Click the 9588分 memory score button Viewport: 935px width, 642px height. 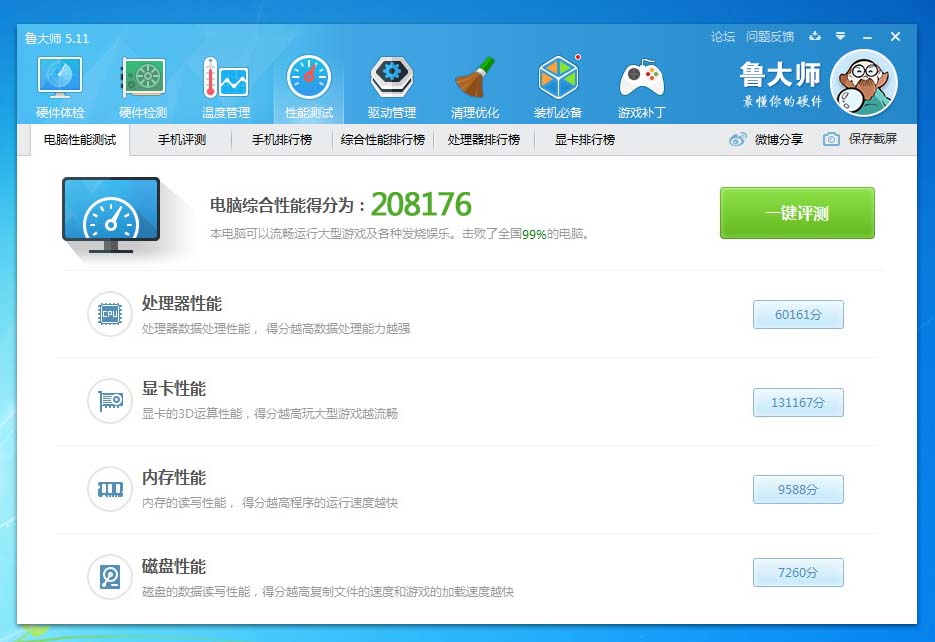(x=798, y=489)
